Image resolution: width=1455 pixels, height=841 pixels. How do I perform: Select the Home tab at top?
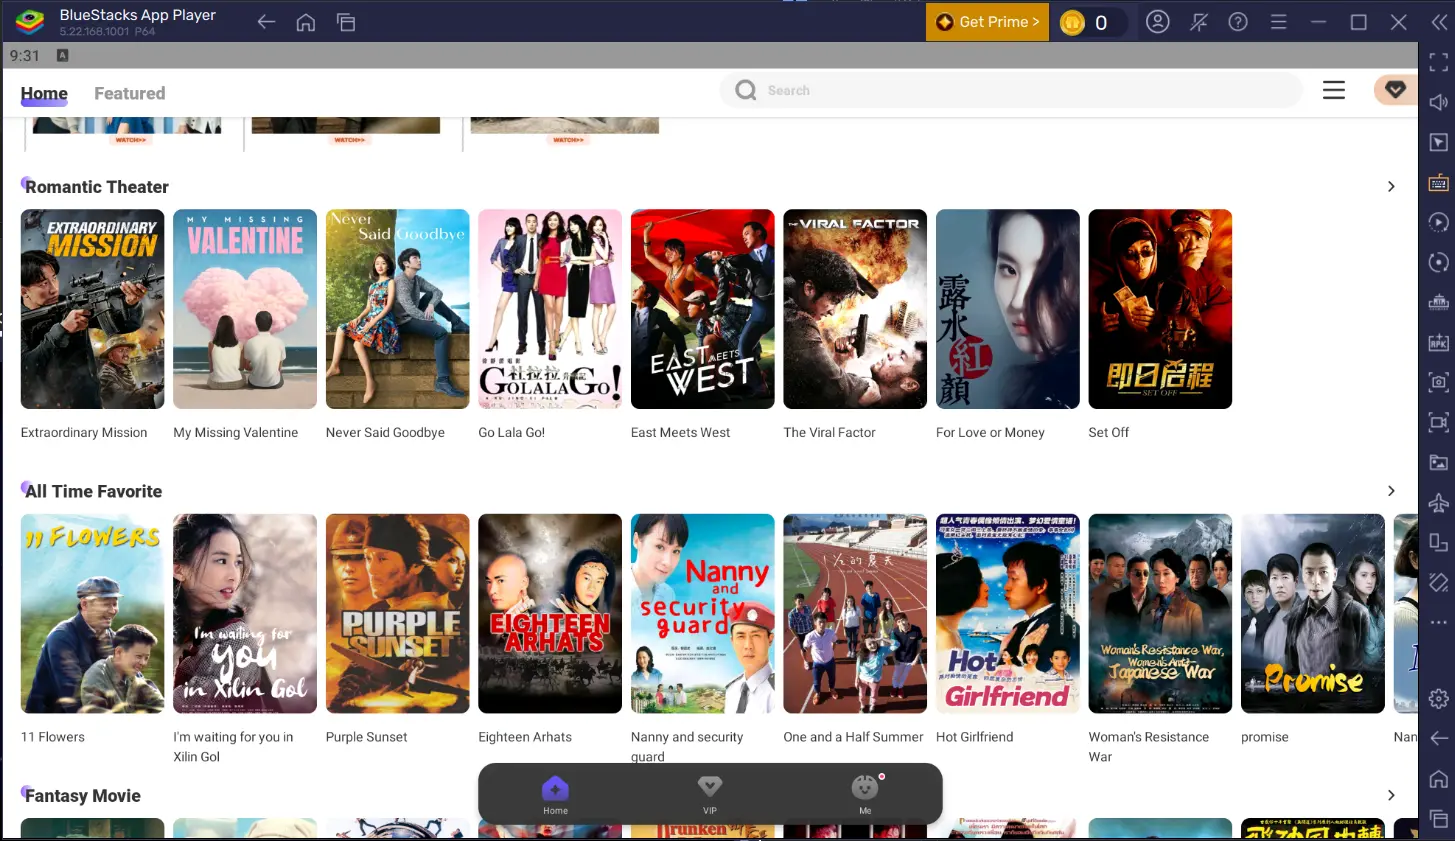click(44, 93)
